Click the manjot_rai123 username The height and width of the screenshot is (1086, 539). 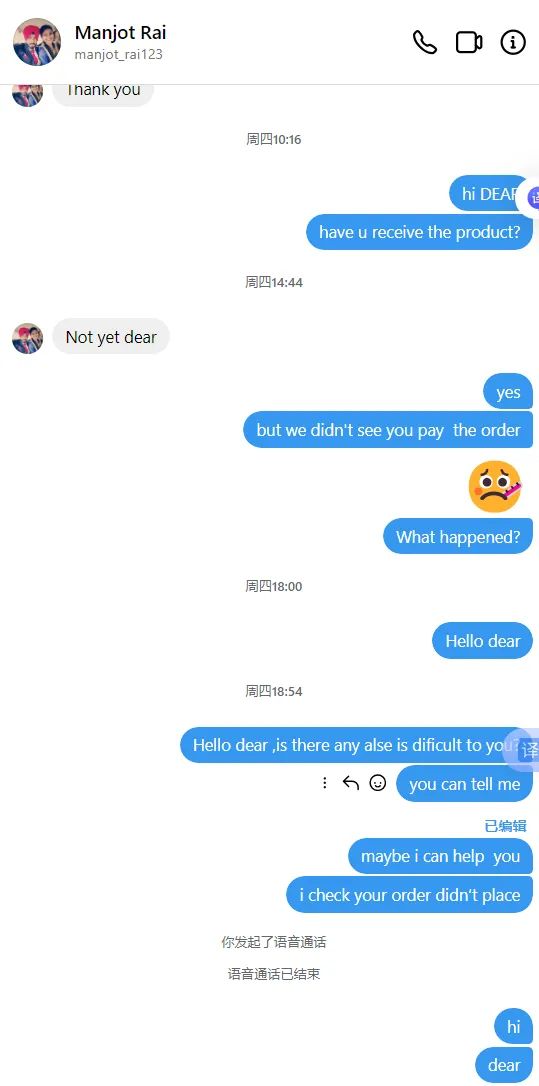(118, 54)
